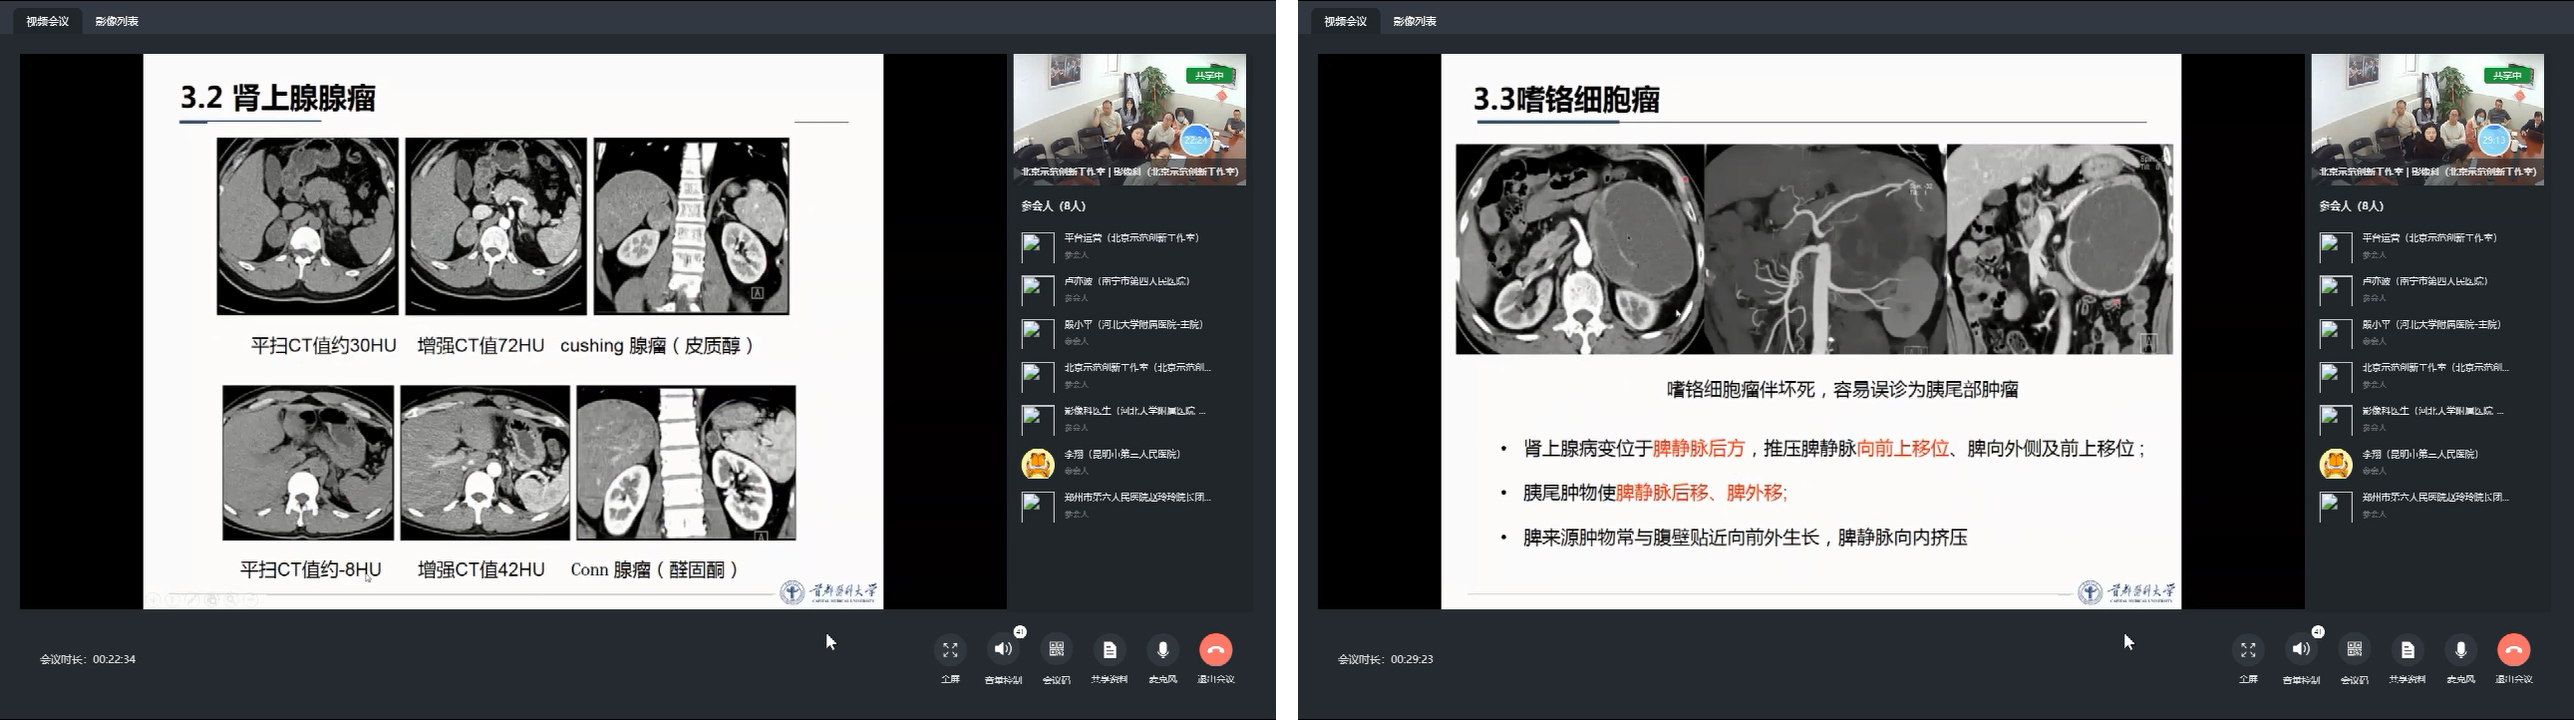
Task: Click green 共享中 sharing badge in left window
Action: tap(1208, 75)
